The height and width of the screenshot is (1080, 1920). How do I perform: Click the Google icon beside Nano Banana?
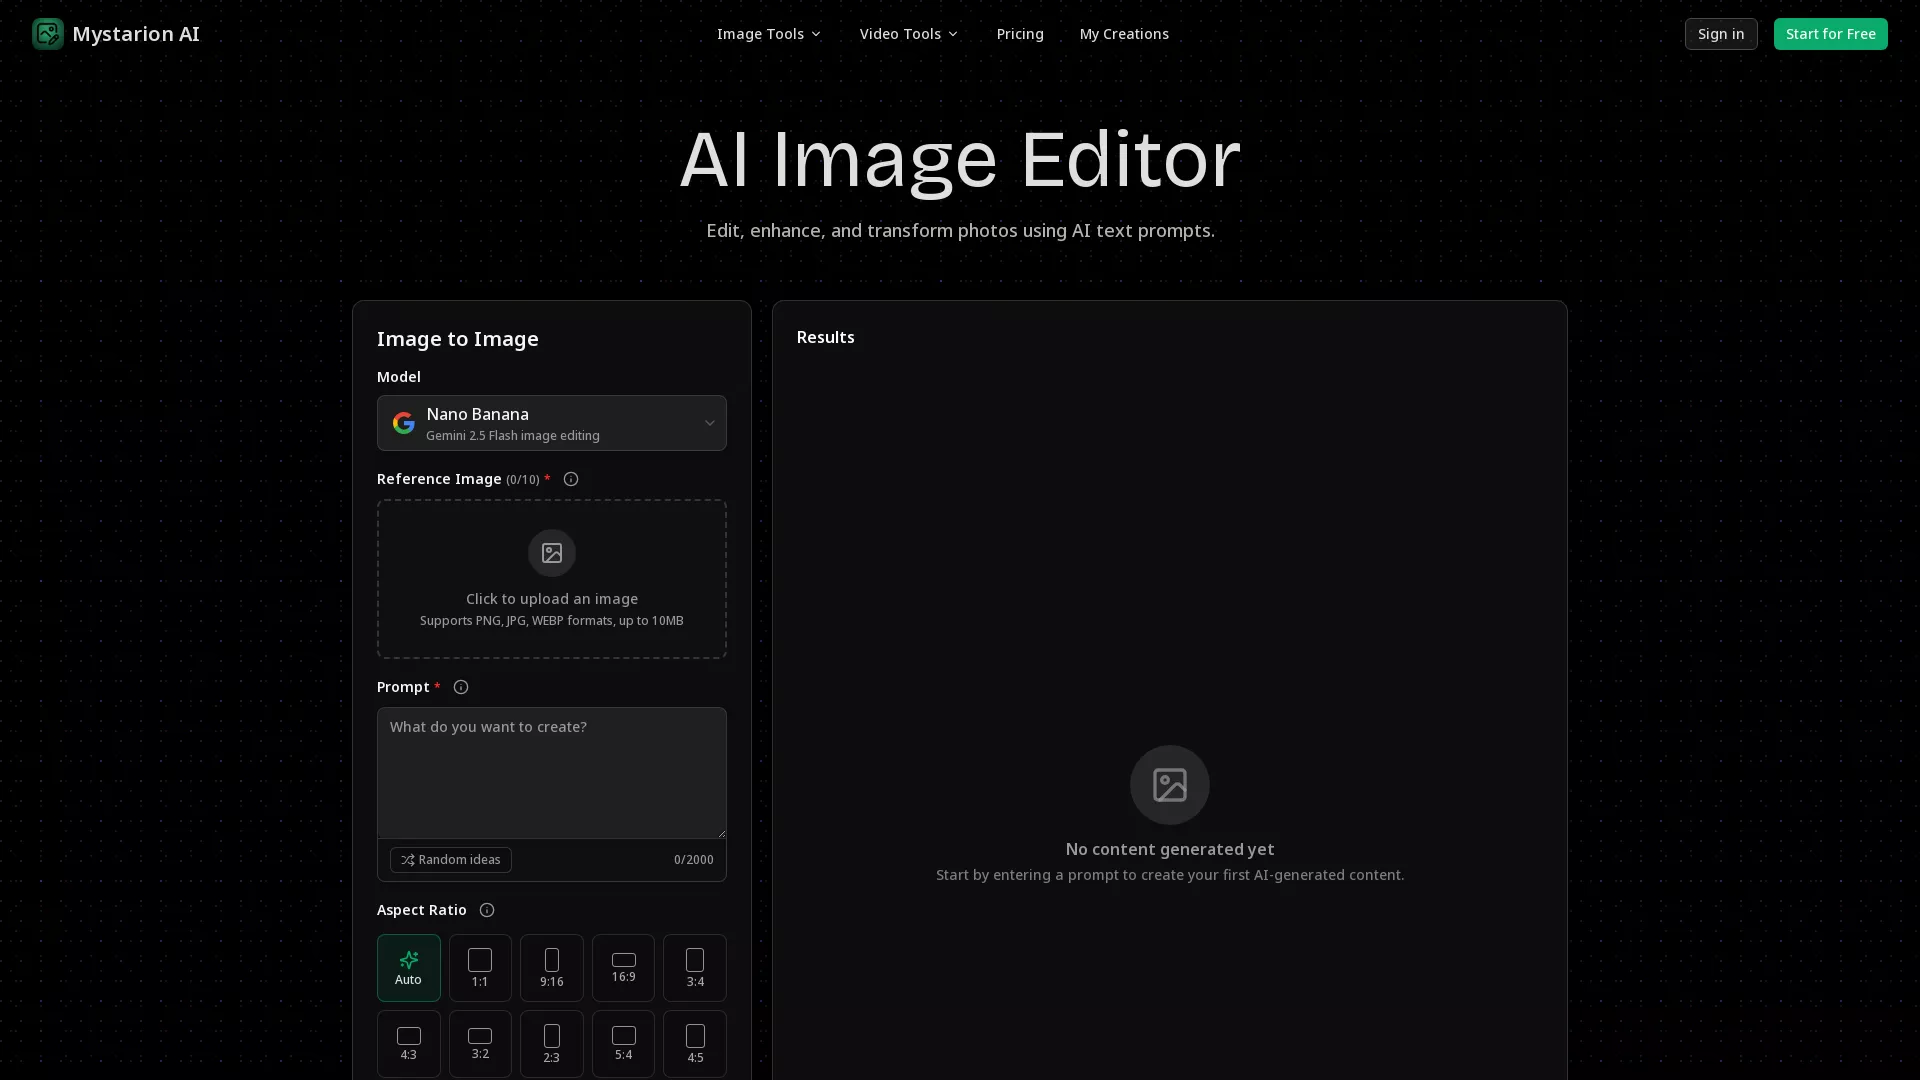(403, 422)
